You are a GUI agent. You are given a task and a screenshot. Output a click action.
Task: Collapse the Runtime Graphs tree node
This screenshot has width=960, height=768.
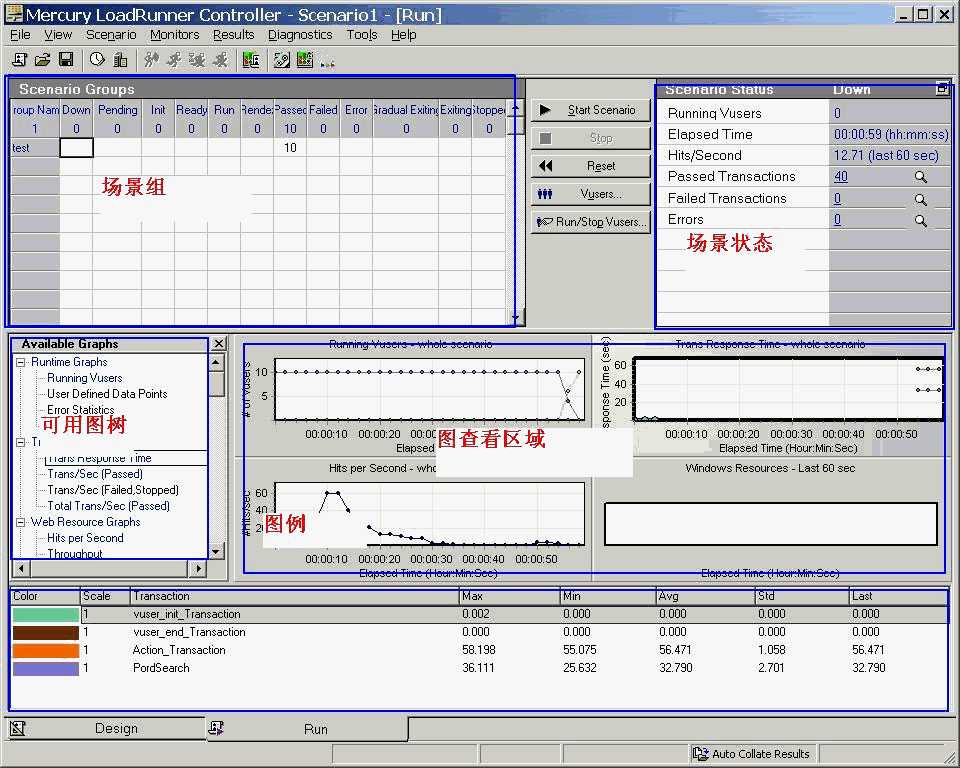(x=21, y=363)
